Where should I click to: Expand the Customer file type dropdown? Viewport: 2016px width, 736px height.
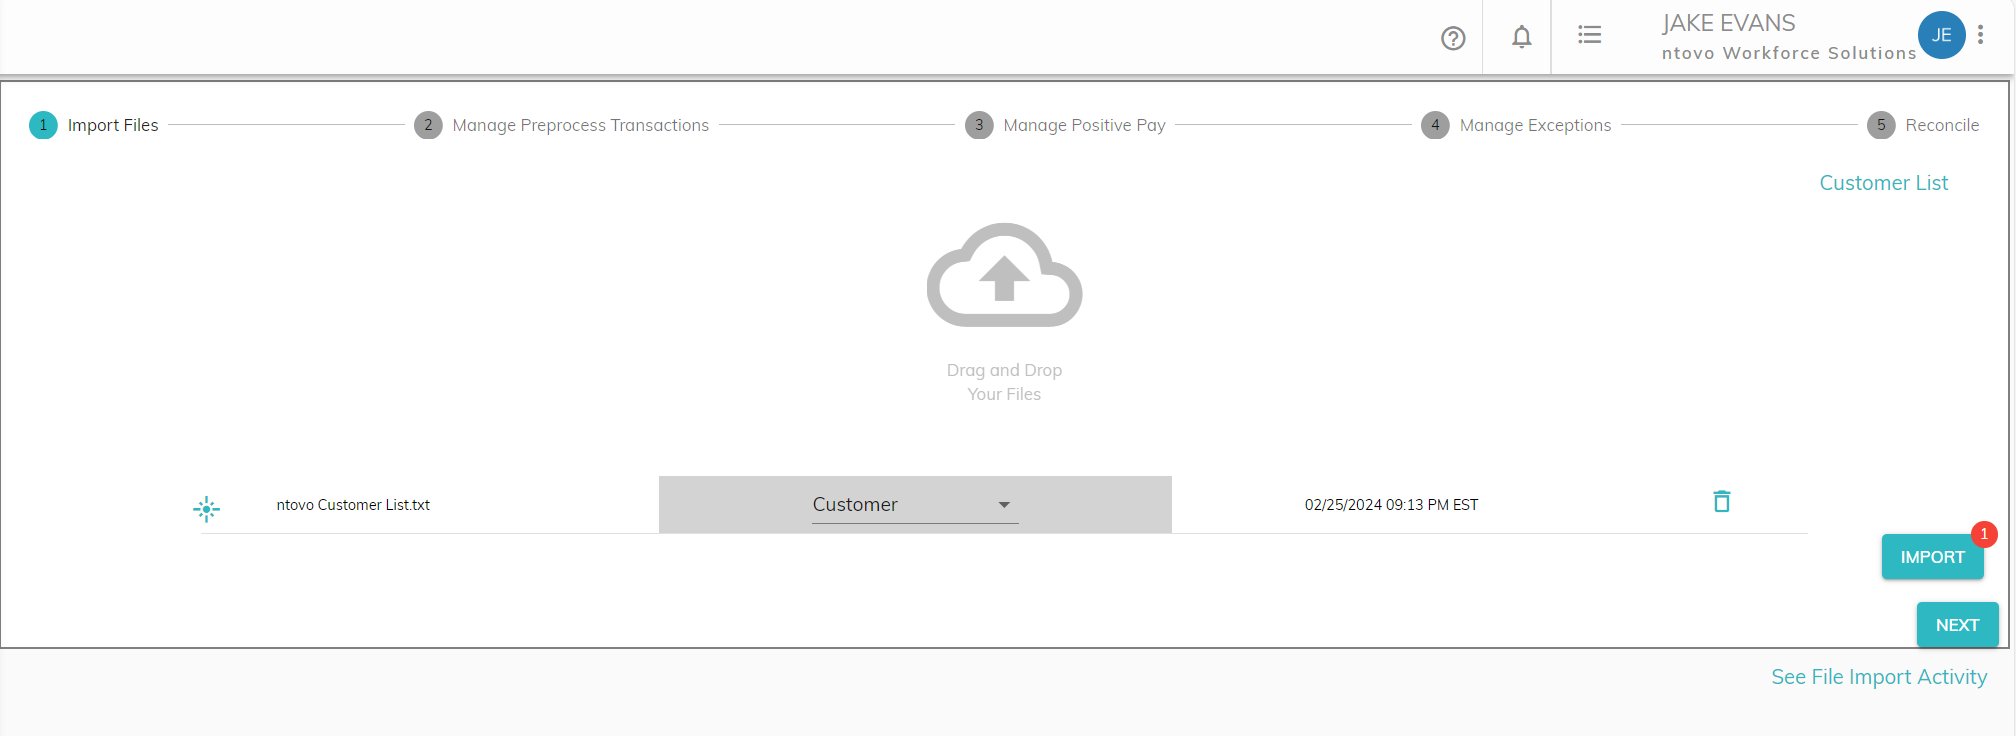(913, 505)
